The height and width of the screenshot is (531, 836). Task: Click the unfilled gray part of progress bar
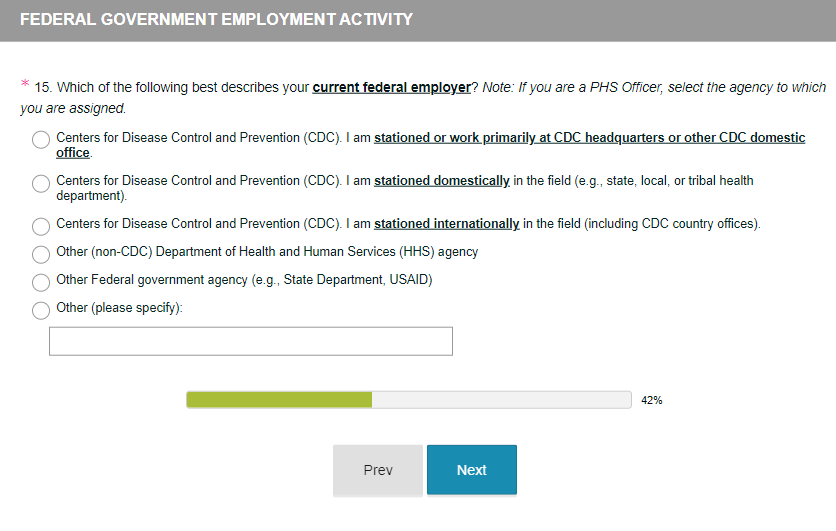coord(501,400)
